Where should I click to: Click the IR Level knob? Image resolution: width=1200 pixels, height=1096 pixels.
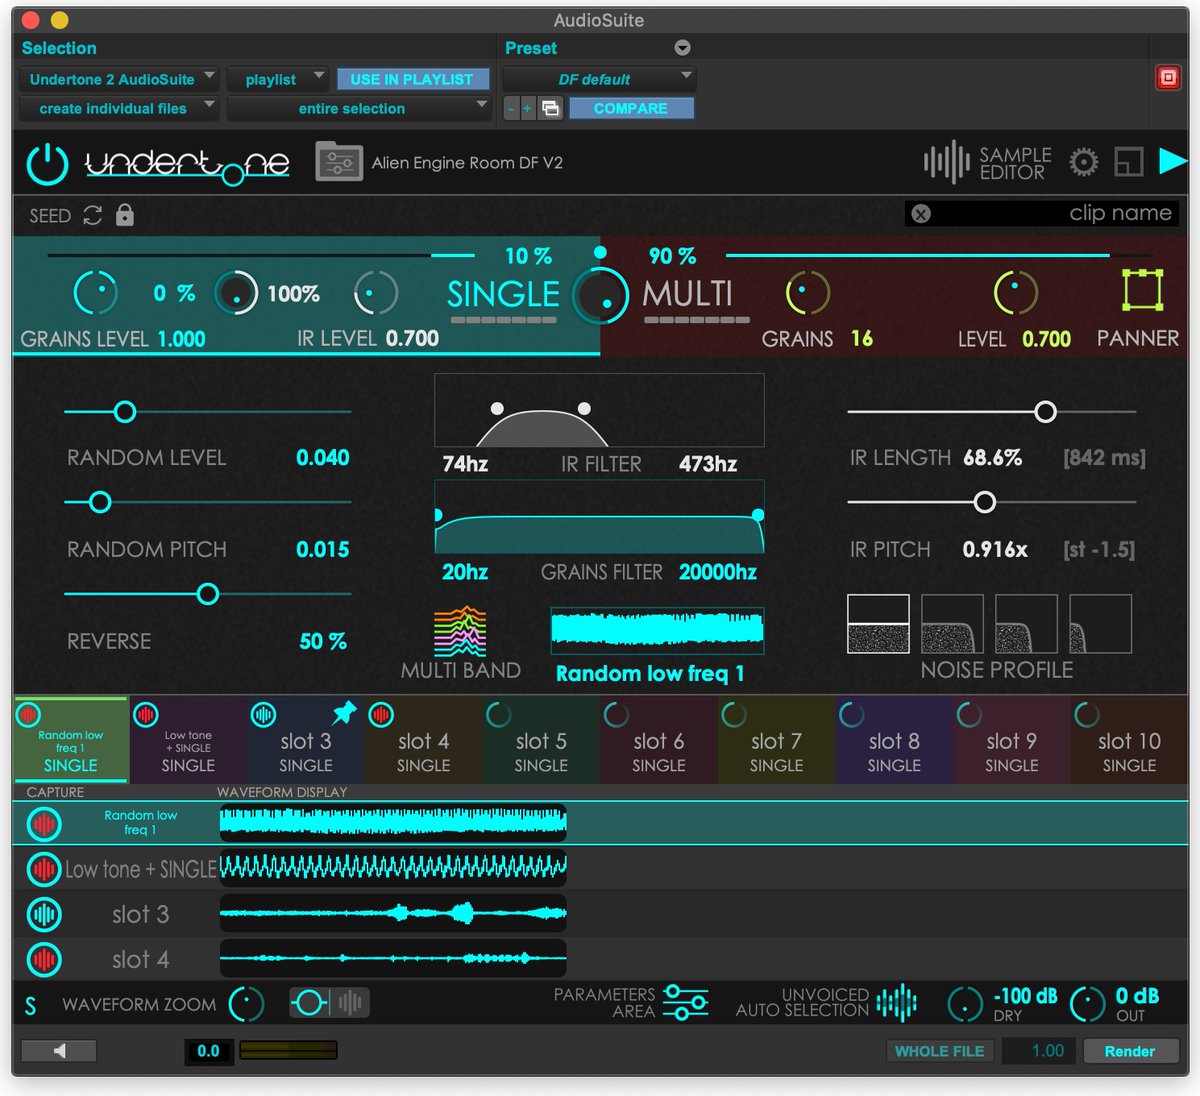[376, 293]
